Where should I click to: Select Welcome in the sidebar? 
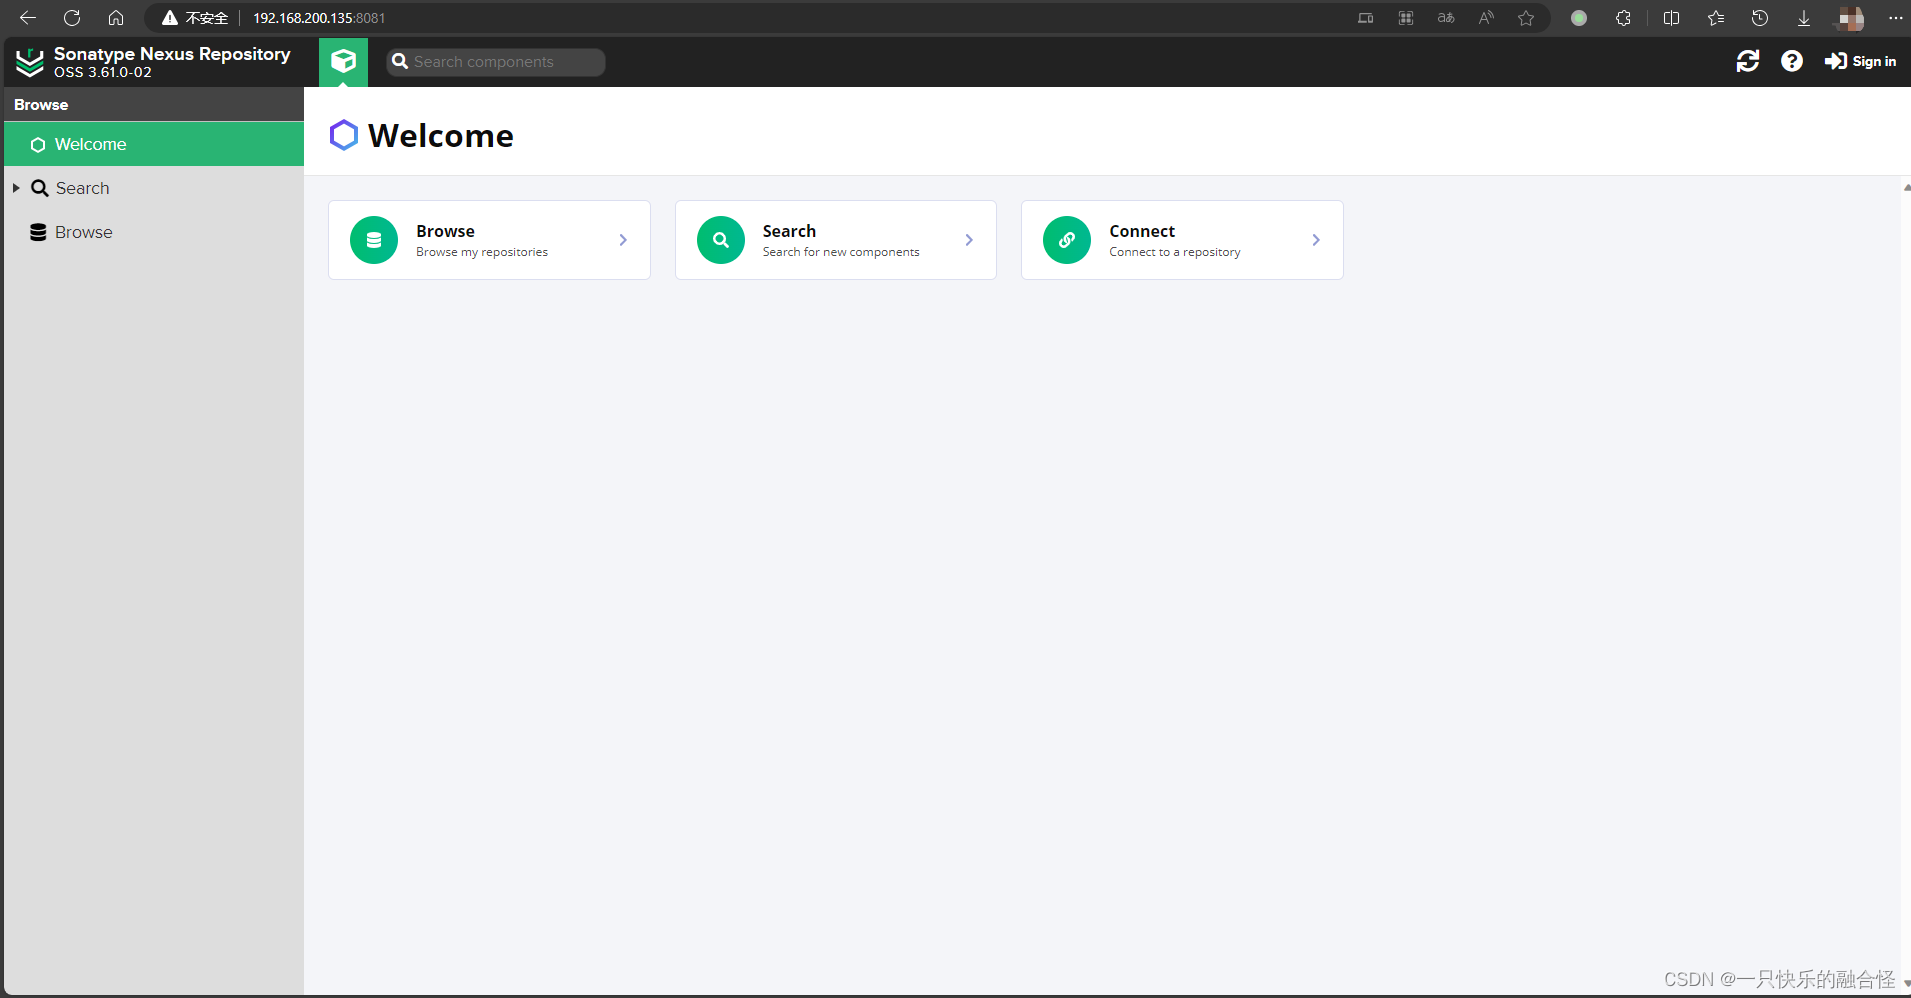point(154,144)
